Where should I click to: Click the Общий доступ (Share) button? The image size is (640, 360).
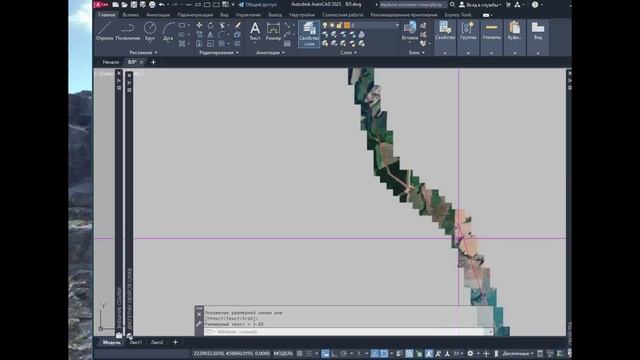tap(258, 4)
